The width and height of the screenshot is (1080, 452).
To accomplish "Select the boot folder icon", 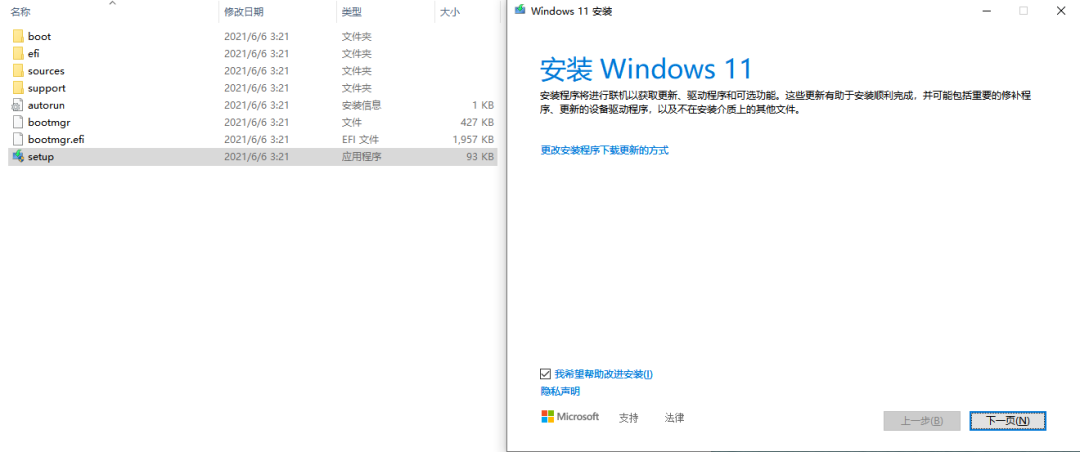I will (18, 36).
